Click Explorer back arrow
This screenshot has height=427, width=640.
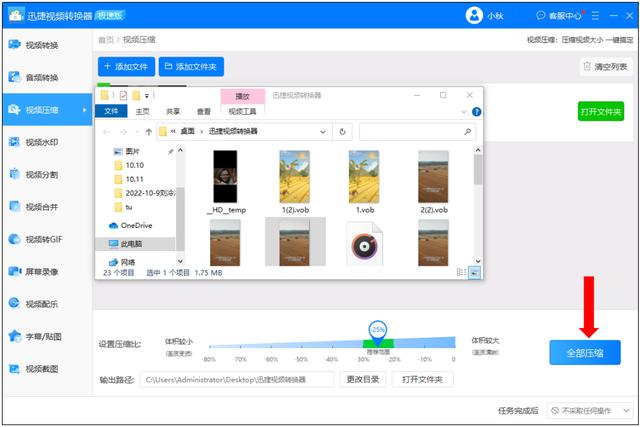click(x=106, y=132)
